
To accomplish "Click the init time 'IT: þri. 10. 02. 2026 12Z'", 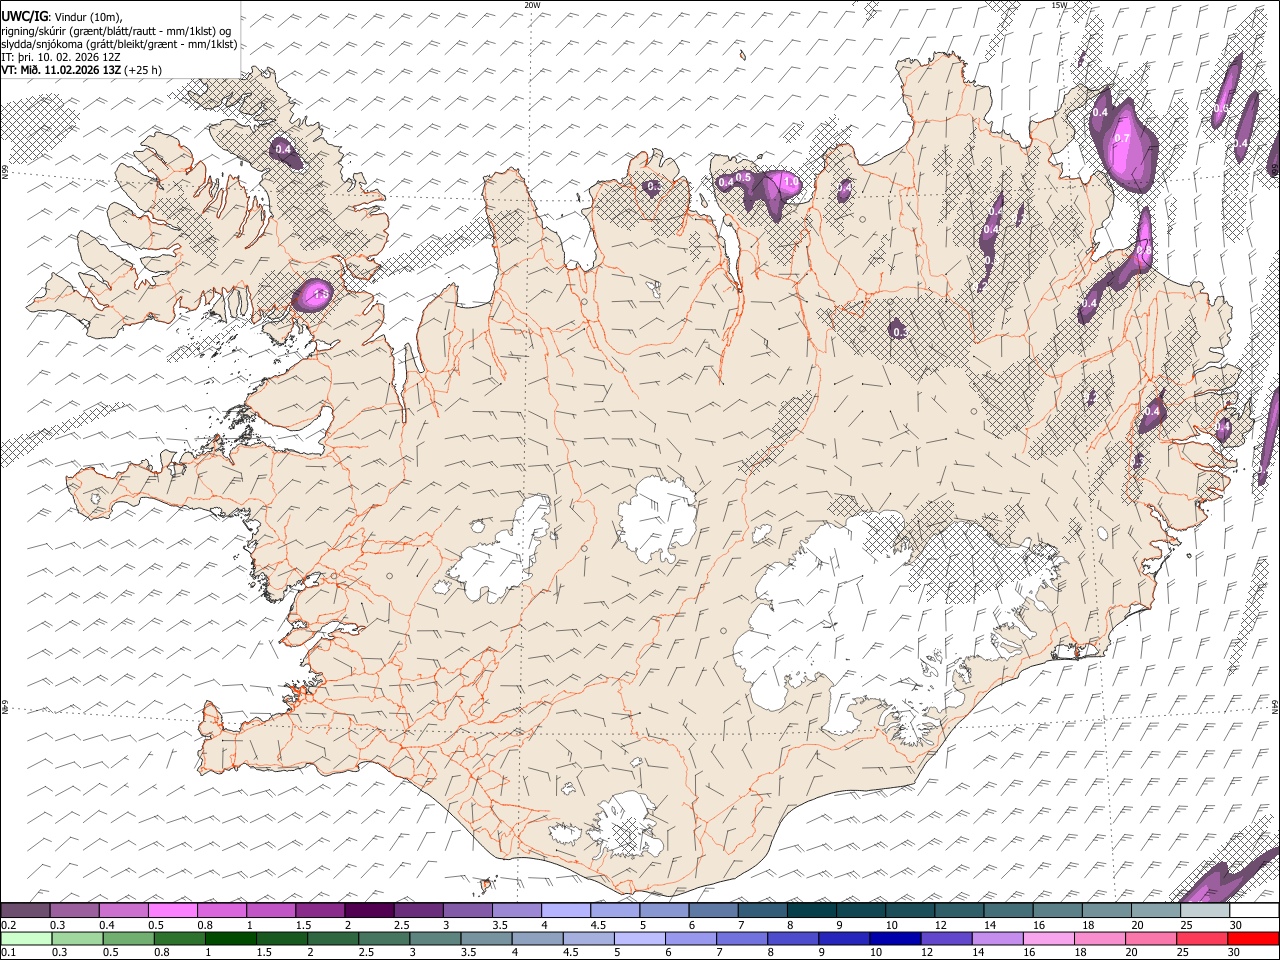I will pos(61,57).
